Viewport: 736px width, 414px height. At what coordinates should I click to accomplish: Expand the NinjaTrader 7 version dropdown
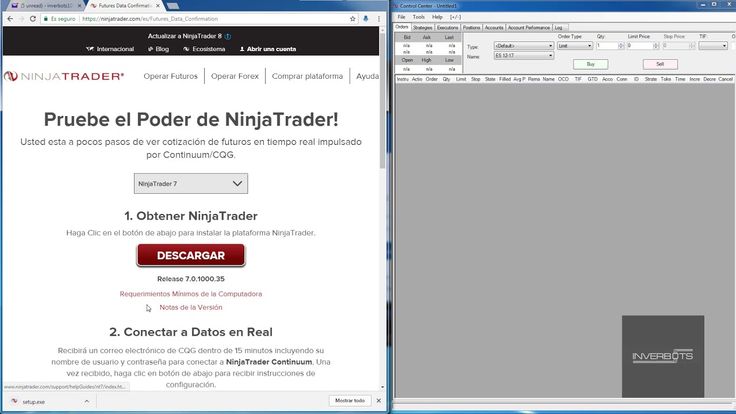(191, 184)
